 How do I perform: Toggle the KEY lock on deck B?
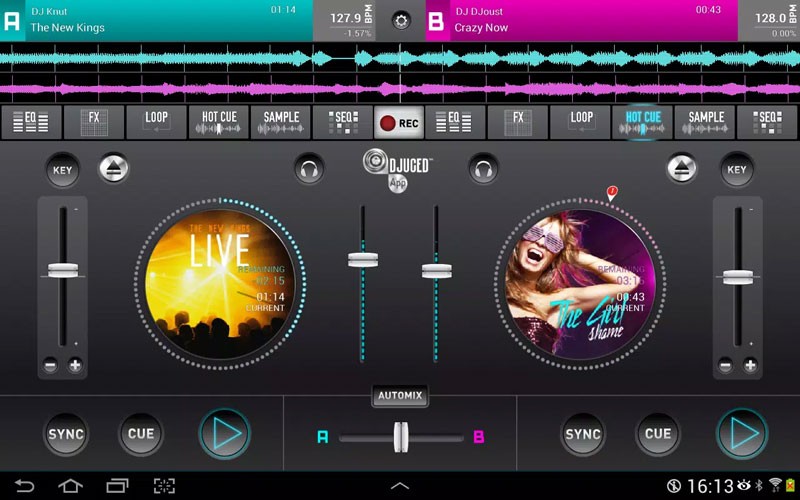coord(736,170)
